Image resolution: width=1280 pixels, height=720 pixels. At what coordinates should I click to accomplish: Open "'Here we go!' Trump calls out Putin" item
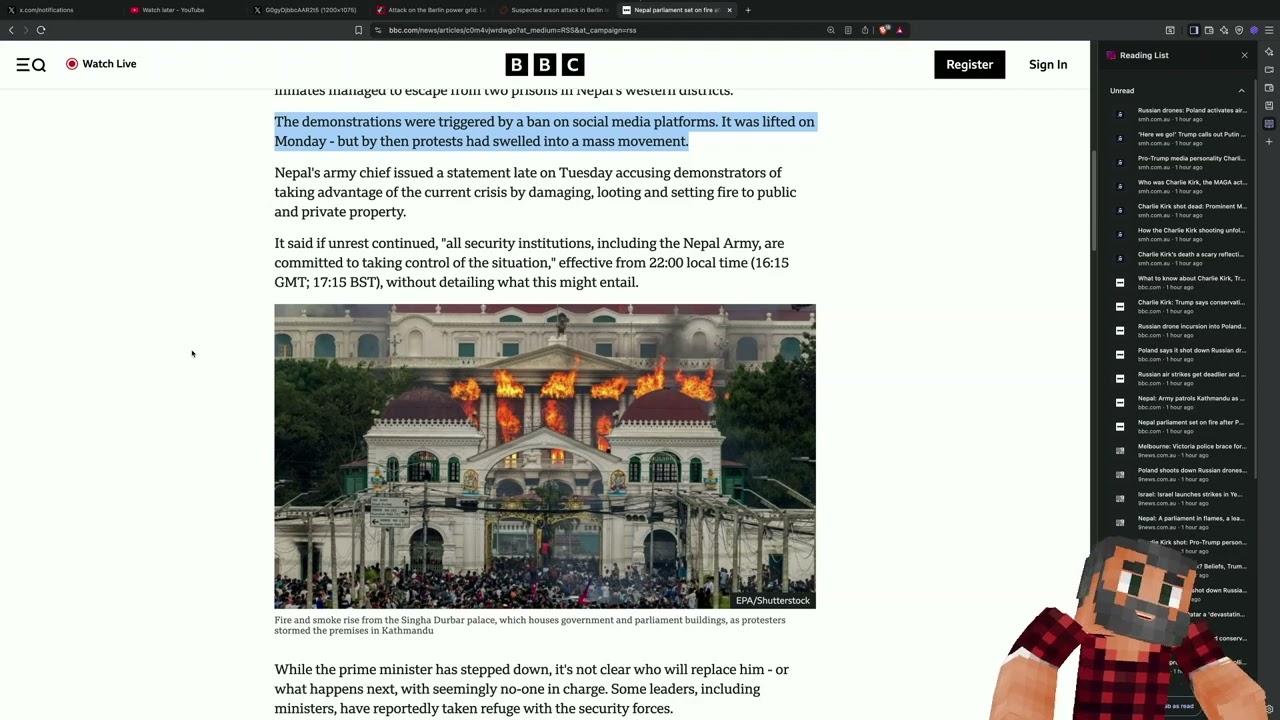pyautogui.click(x=1180, y=139)
